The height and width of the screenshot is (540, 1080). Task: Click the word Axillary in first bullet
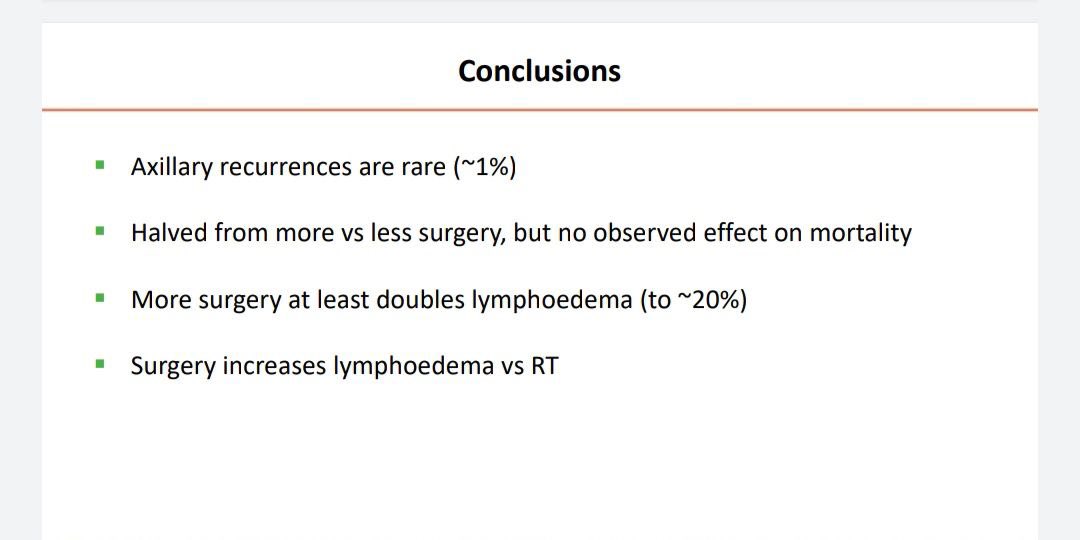pyautogui.click(x=172, y=167)
